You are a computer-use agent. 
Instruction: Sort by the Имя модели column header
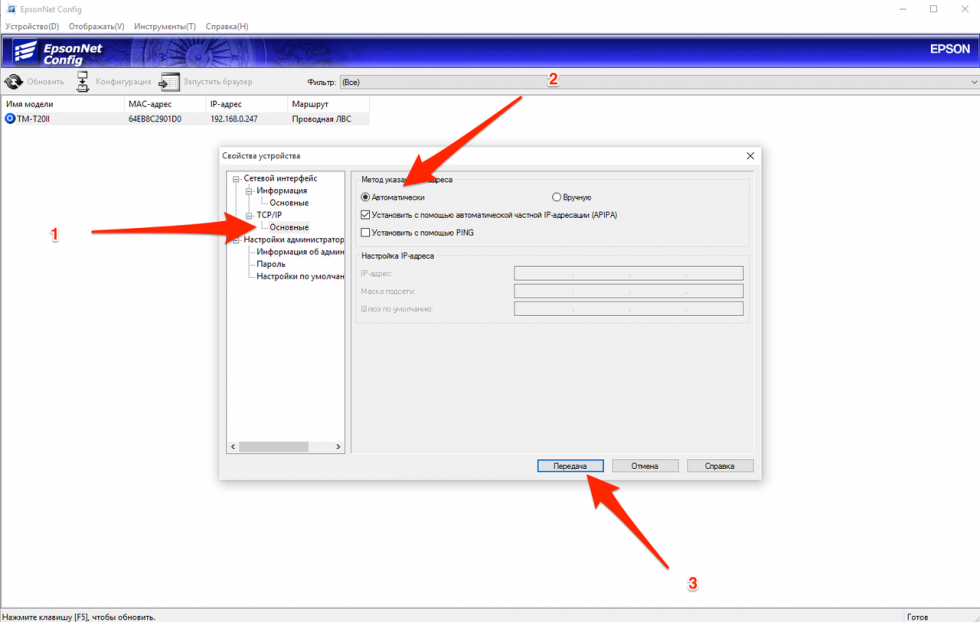click(x=63, y=104)
